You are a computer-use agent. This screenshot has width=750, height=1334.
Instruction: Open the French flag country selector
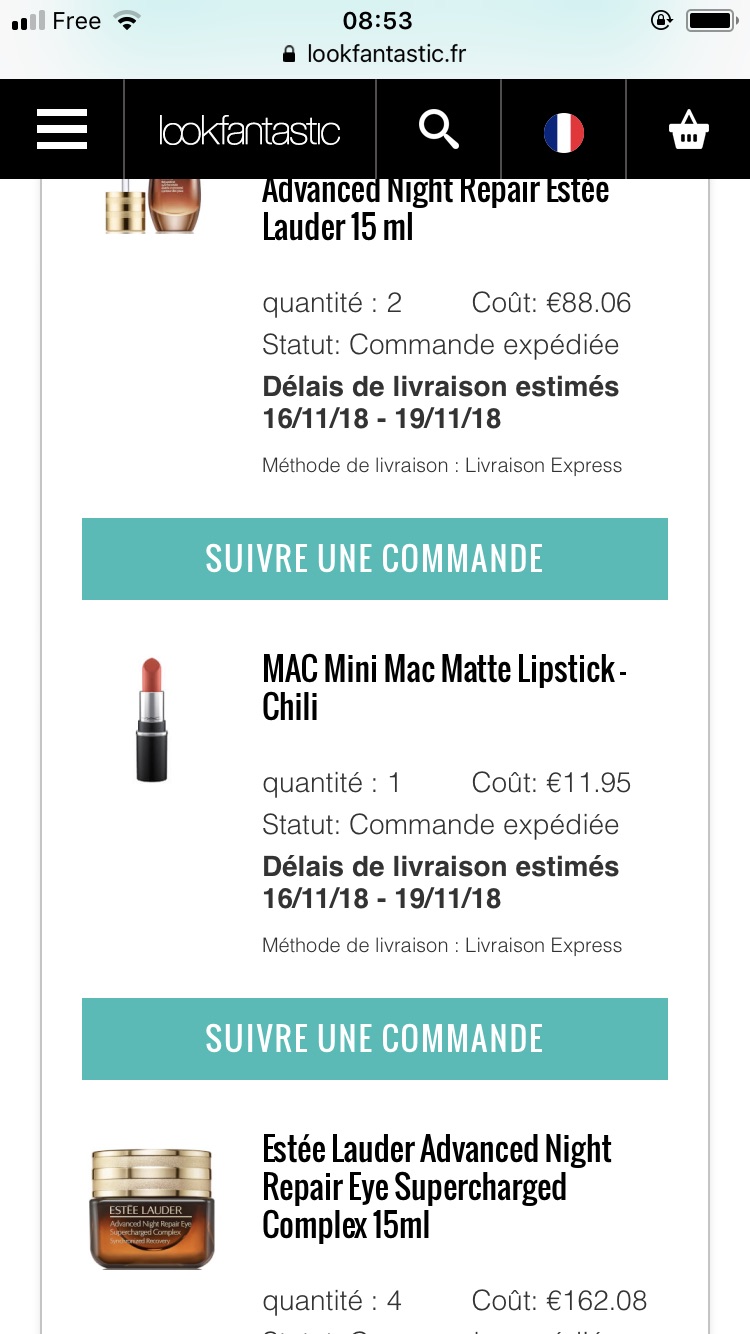click(x=564, y=132)
